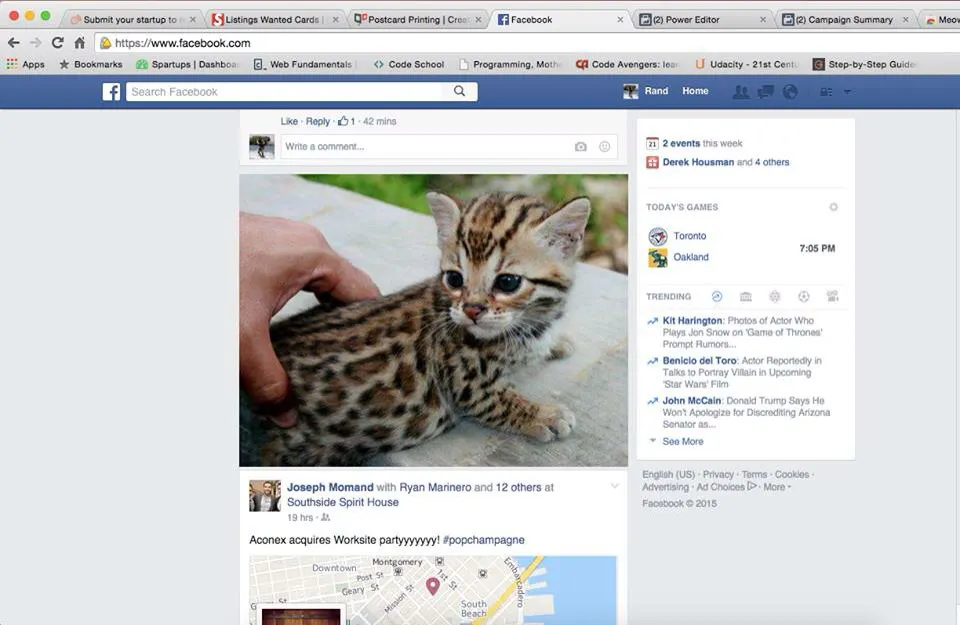Click Oakland Athletics team logo

(658, 258)
